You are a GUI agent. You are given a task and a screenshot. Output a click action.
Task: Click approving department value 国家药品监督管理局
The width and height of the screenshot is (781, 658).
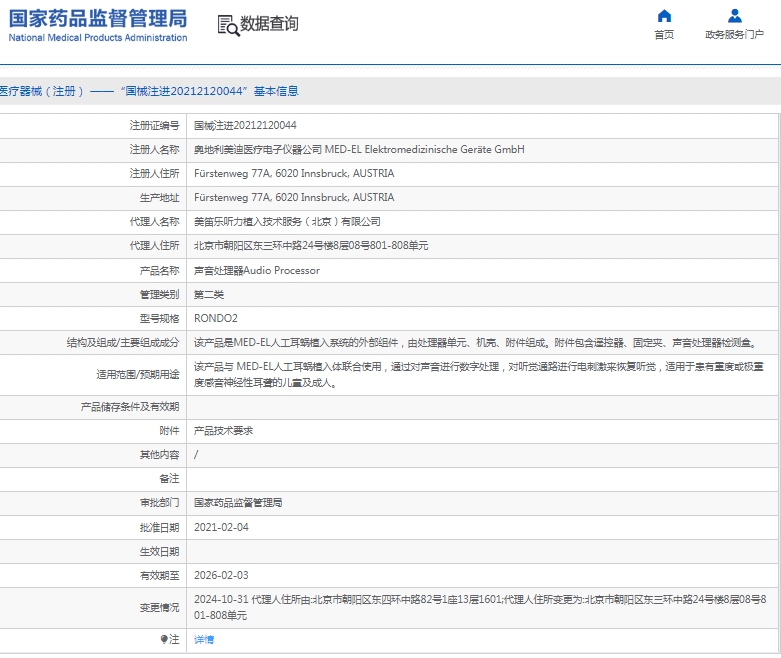(238, 503)
